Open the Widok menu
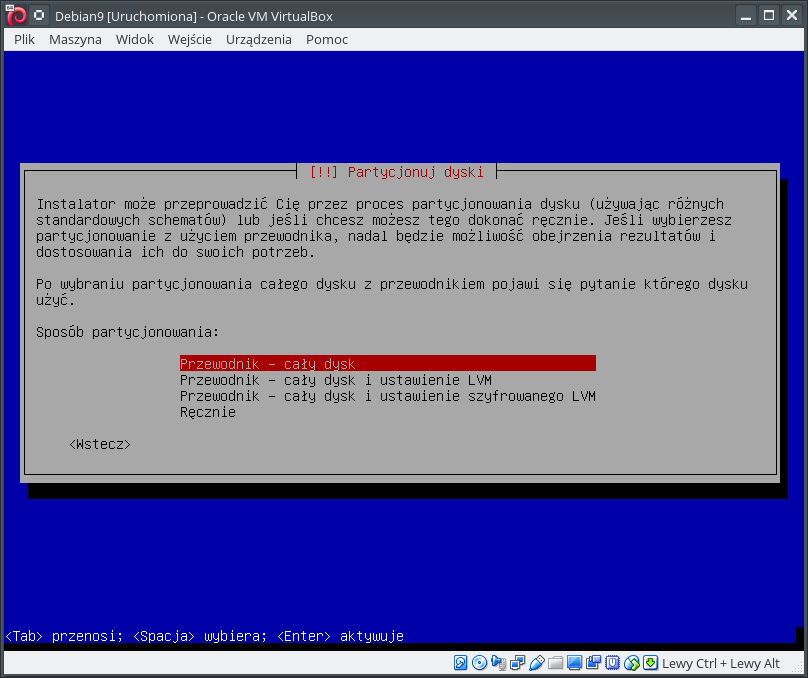Screen dimensions: 808x678 pos(135,39)
